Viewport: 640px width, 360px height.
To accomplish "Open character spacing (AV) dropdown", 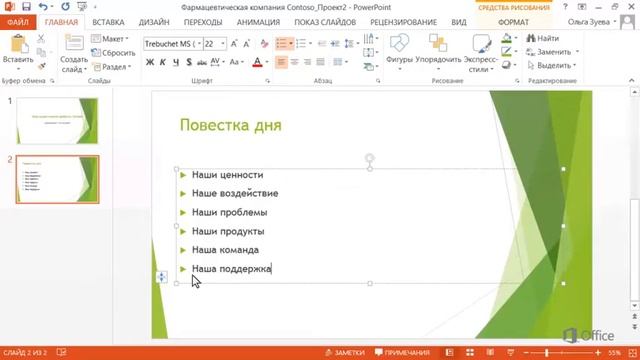I will pyautogui.click(x=218, y=62).
